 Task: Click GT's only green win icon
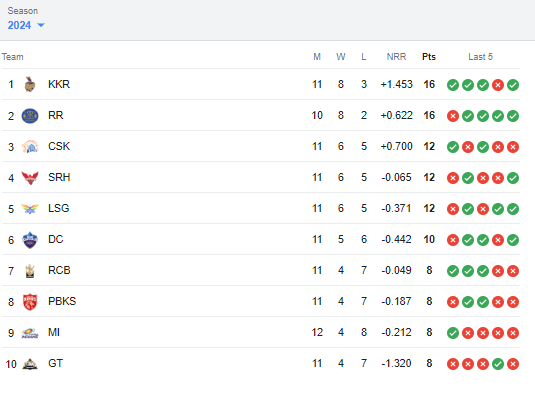(498, 364)
